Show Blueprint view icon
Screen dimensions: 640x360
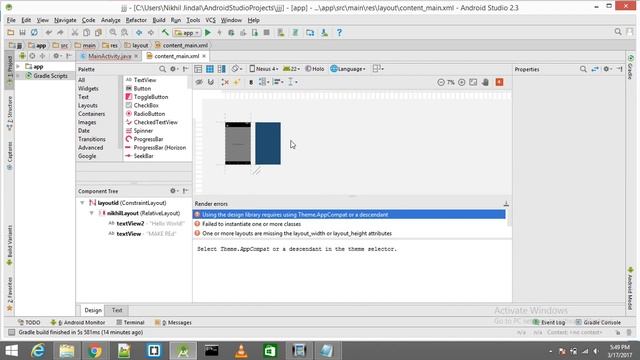(210, 69)
